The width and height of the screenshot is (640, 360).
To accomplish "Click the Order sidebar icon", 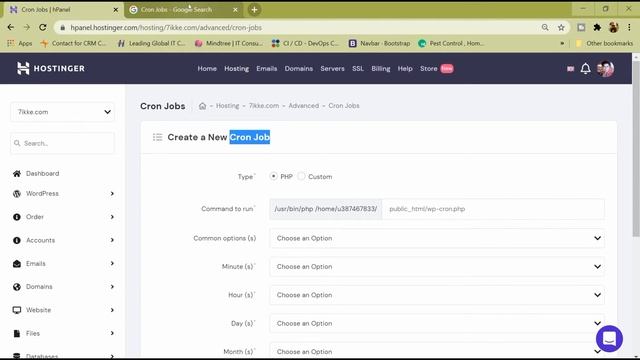I will coord(17,217).
